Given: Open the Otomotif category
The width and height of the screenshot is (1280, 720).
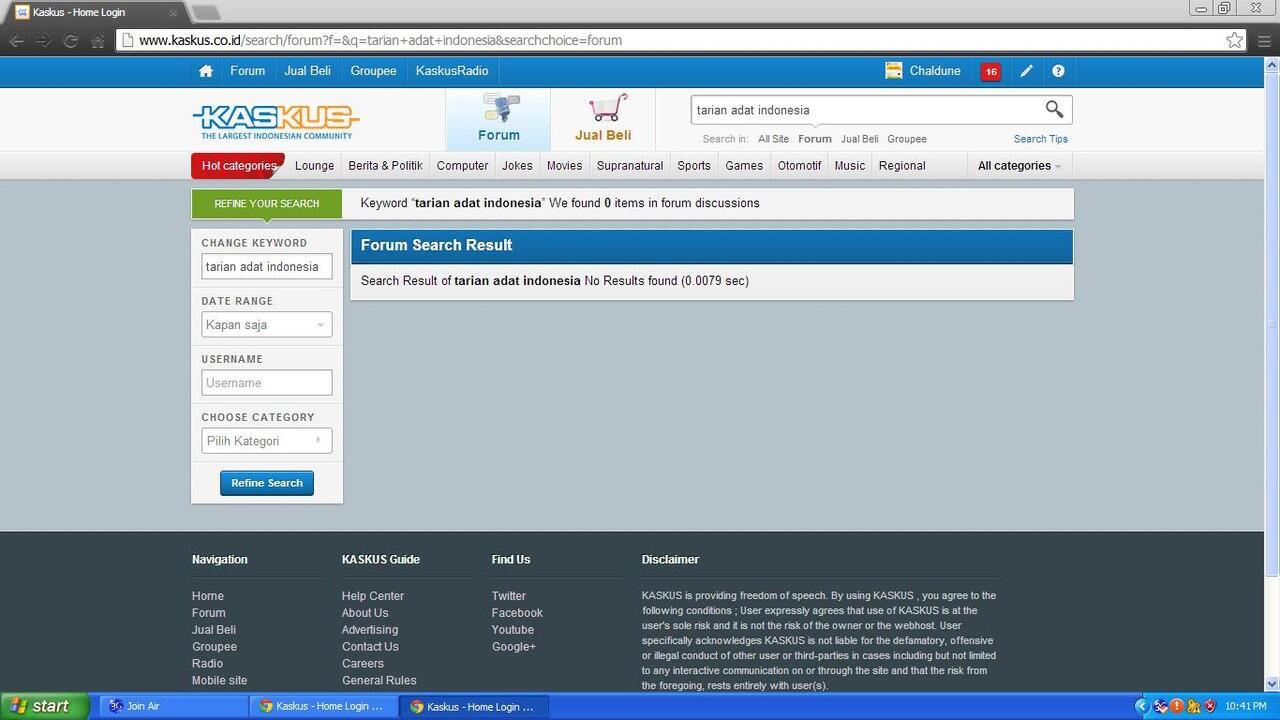Looking at the screenshot, I should [799, 166].
